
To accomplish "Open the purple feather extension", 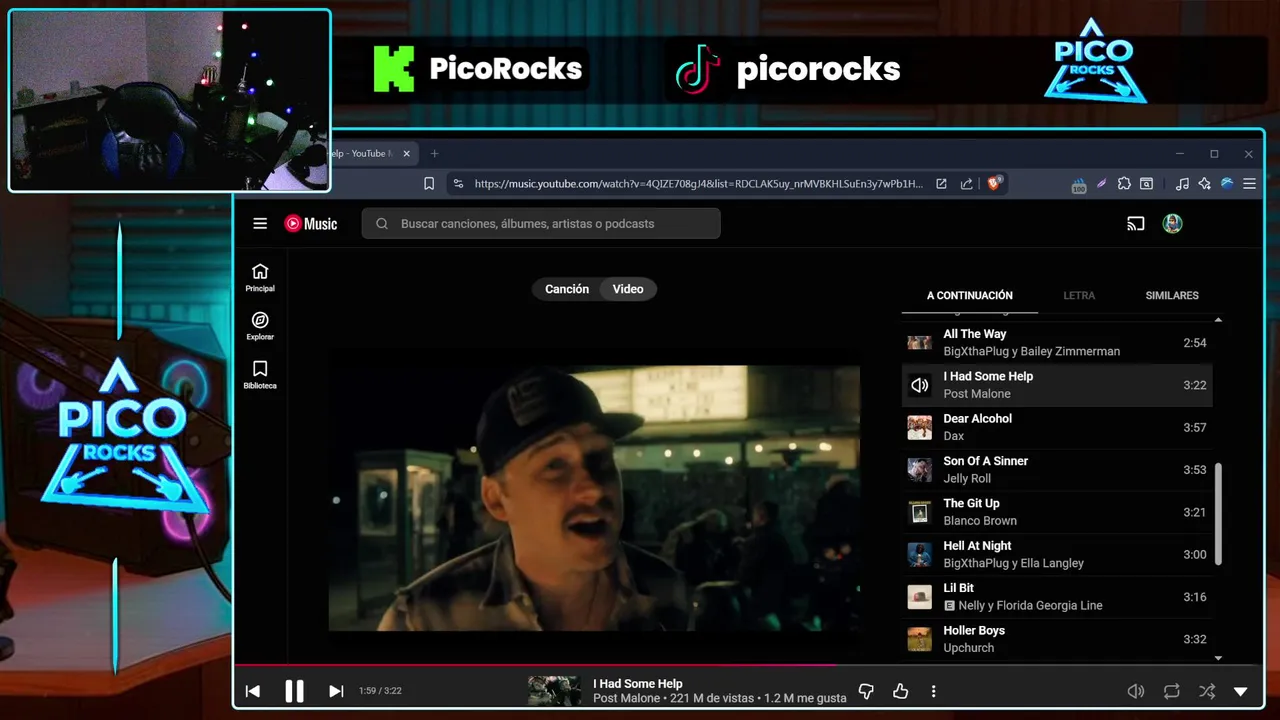I will click(x=1101, y=184).
